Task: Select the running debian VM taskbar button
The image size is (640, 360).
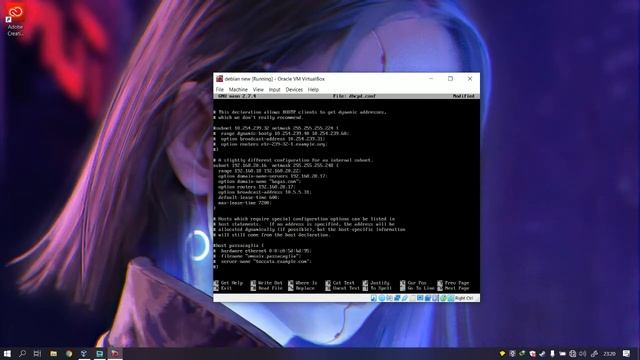Action: tap(115, 353)
